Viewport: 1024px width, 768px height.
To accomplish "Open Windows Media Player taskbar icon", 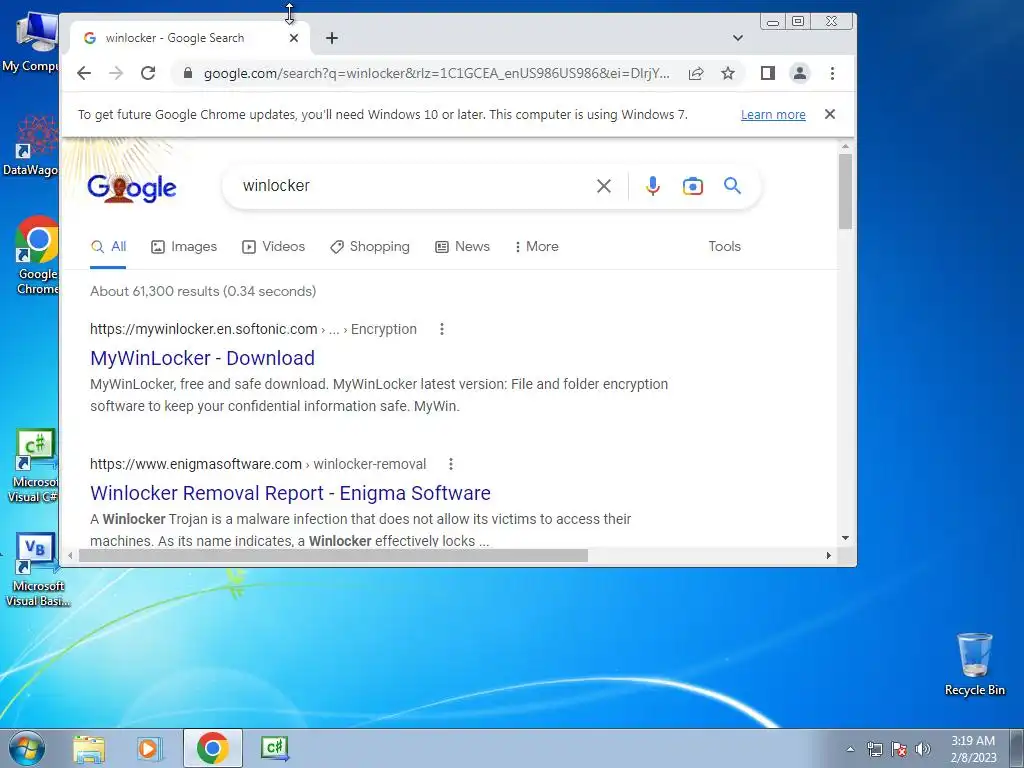I will tap(150, 749).
